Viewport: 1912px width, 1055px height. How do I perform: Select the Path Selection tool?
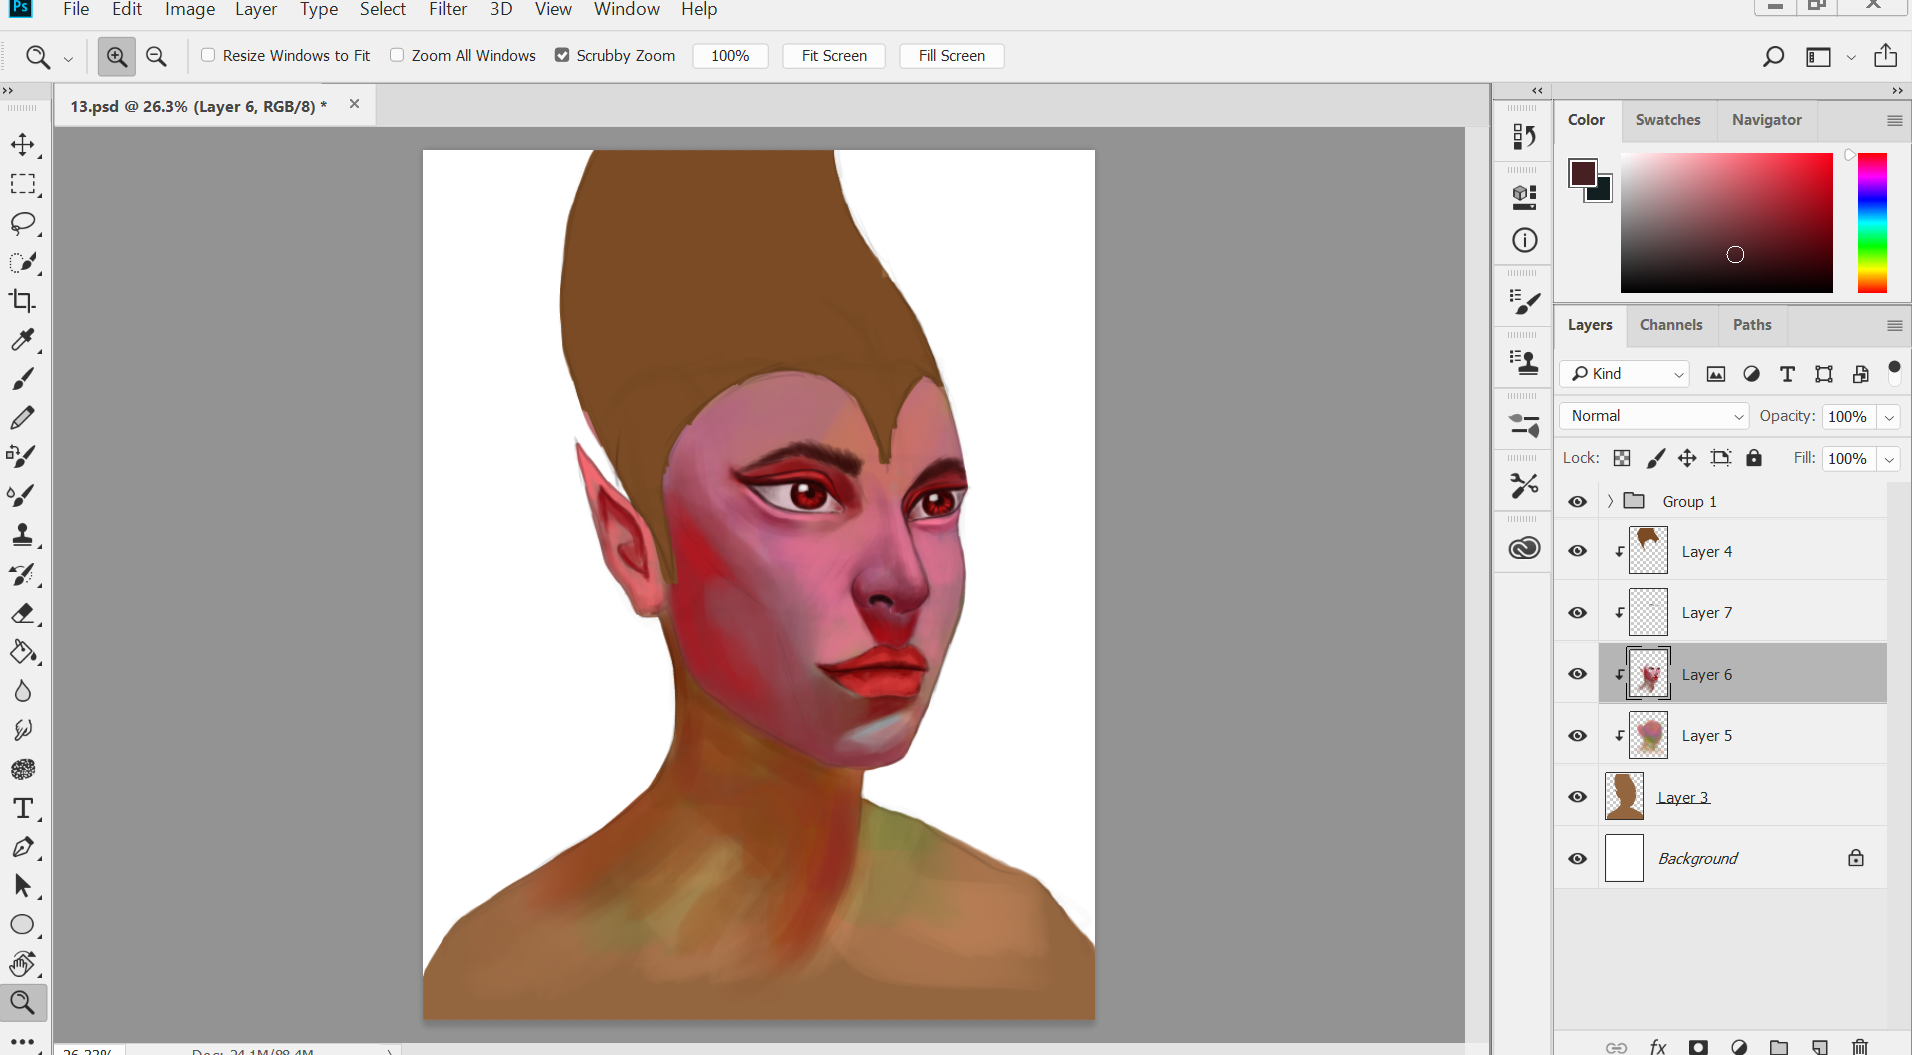[22, 886]
